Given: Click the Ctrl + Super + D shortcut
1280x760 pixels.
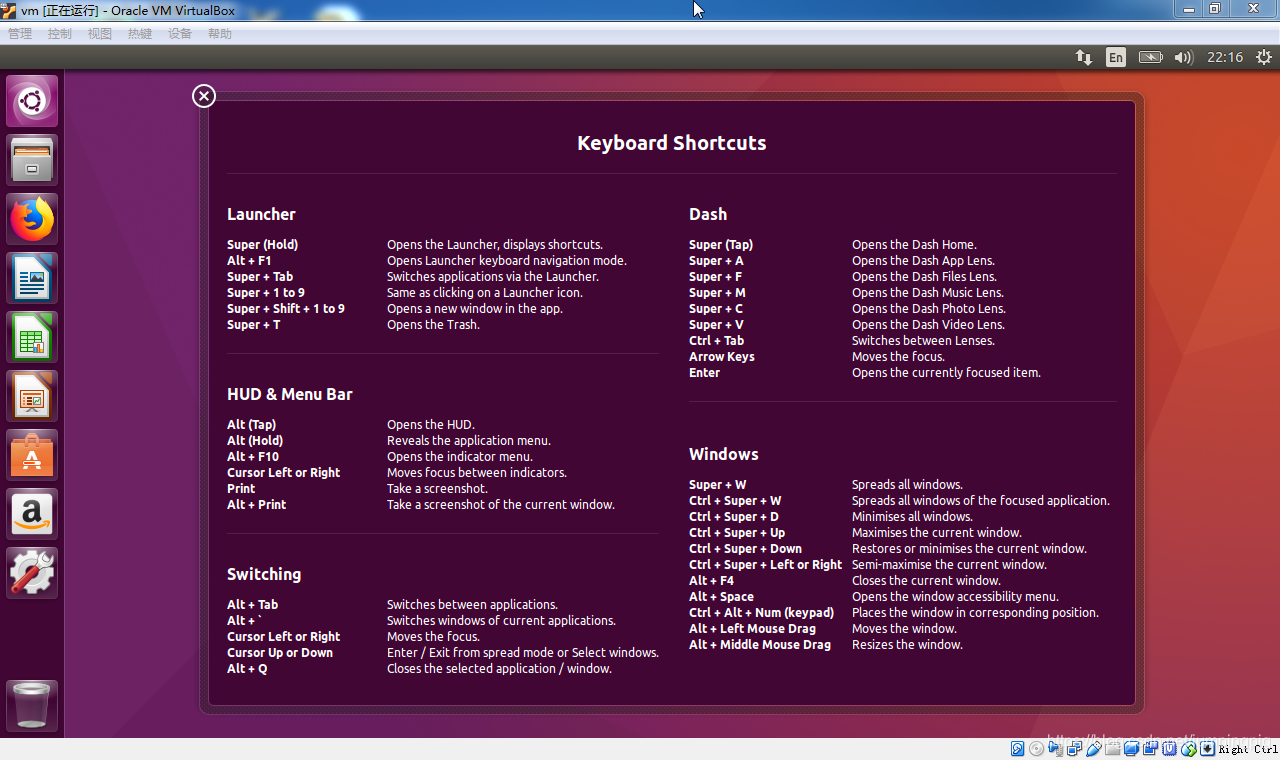Looking at the screenshot, I should [734, 517].
